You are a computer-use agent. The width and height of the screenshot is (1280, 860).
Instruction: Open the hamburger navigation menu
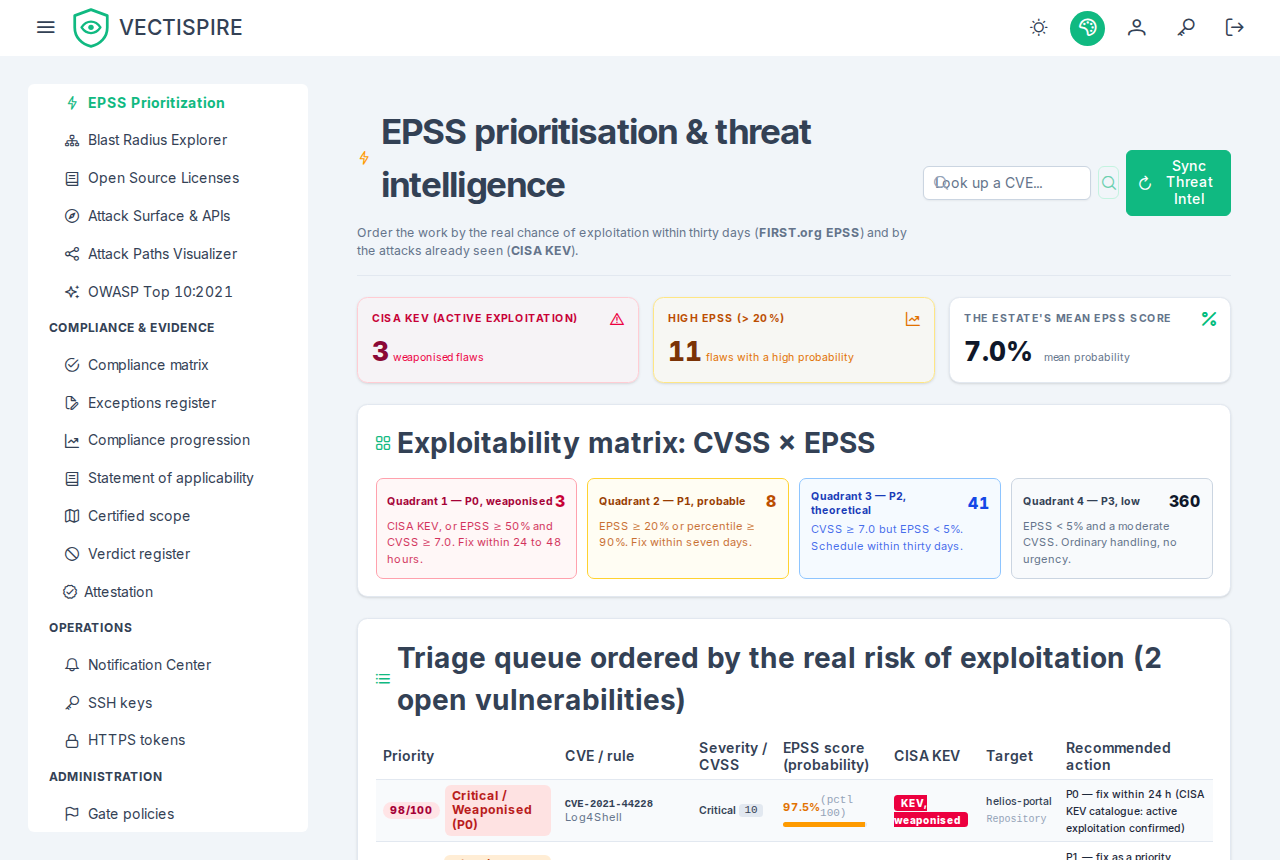[45, 27]
